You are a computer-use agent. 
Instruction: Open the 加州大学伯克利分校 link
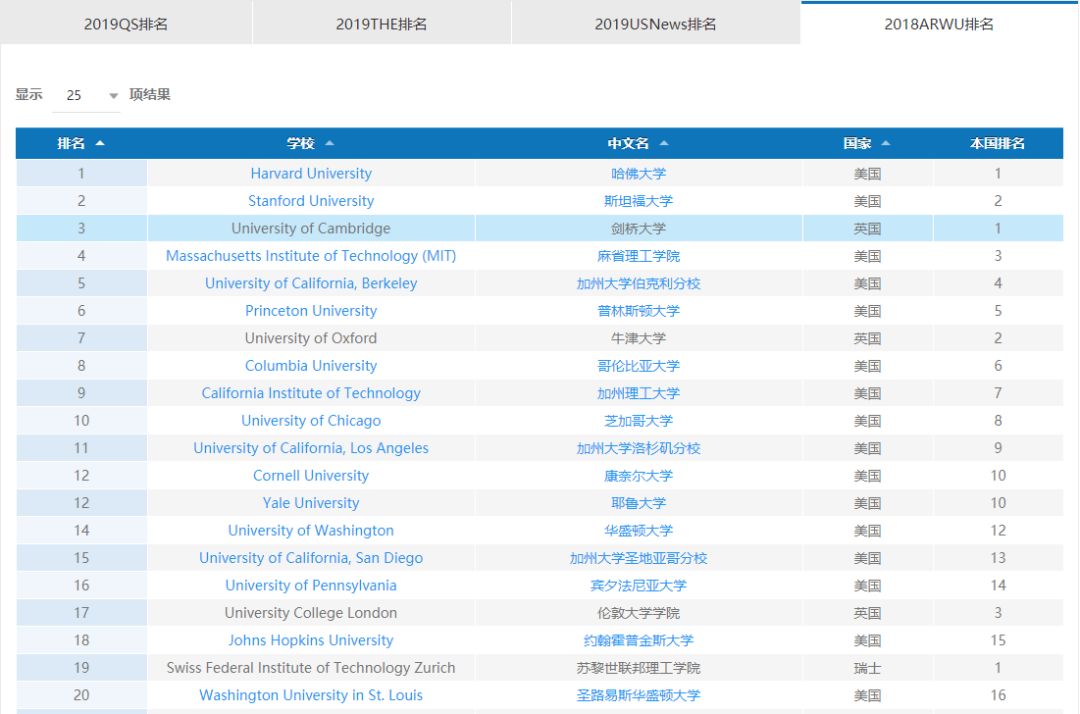click(638, 284)
